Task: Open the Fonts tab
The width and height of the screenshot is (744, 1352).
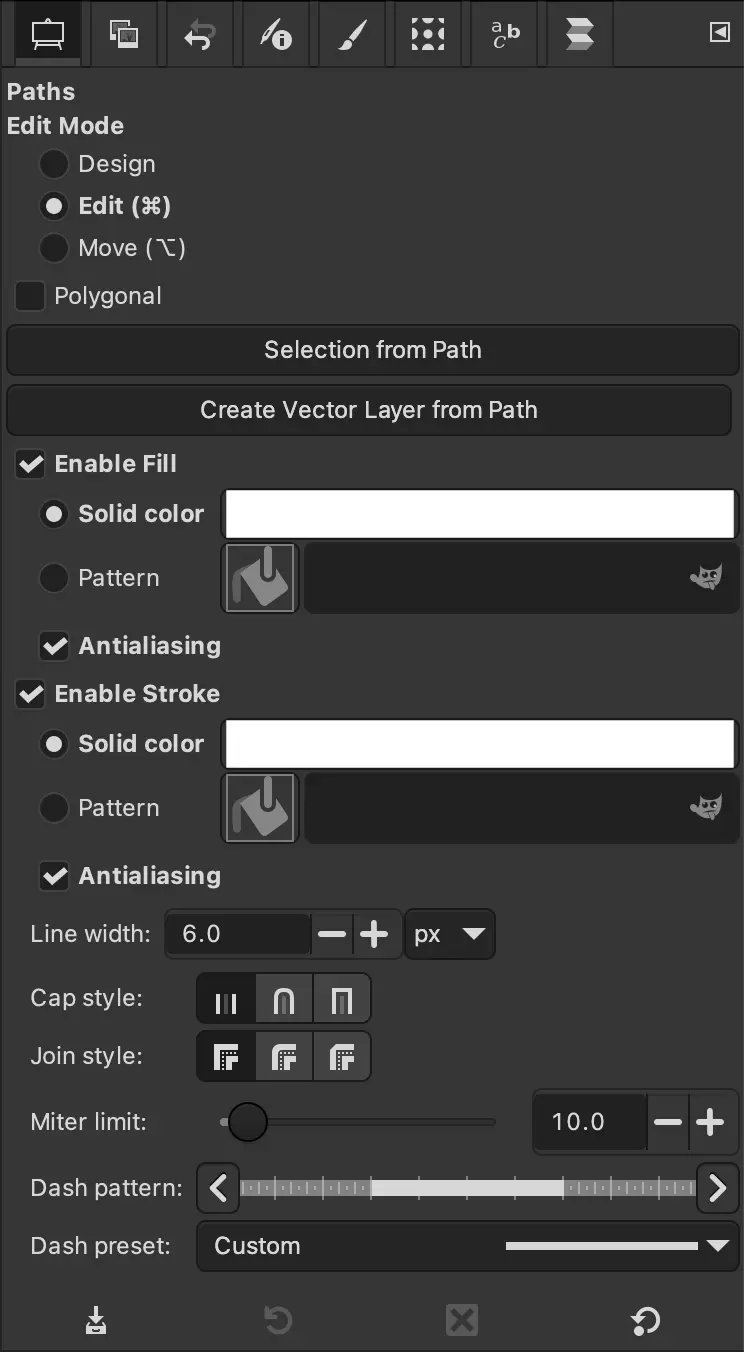Action: click(505, 34)
